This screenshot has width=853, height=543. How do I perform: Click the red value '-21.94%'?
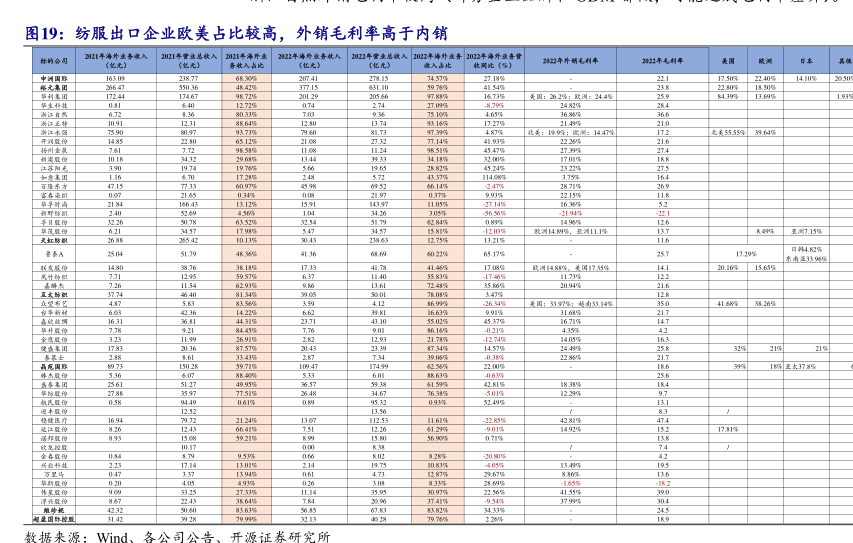click(x=570, y=213)
